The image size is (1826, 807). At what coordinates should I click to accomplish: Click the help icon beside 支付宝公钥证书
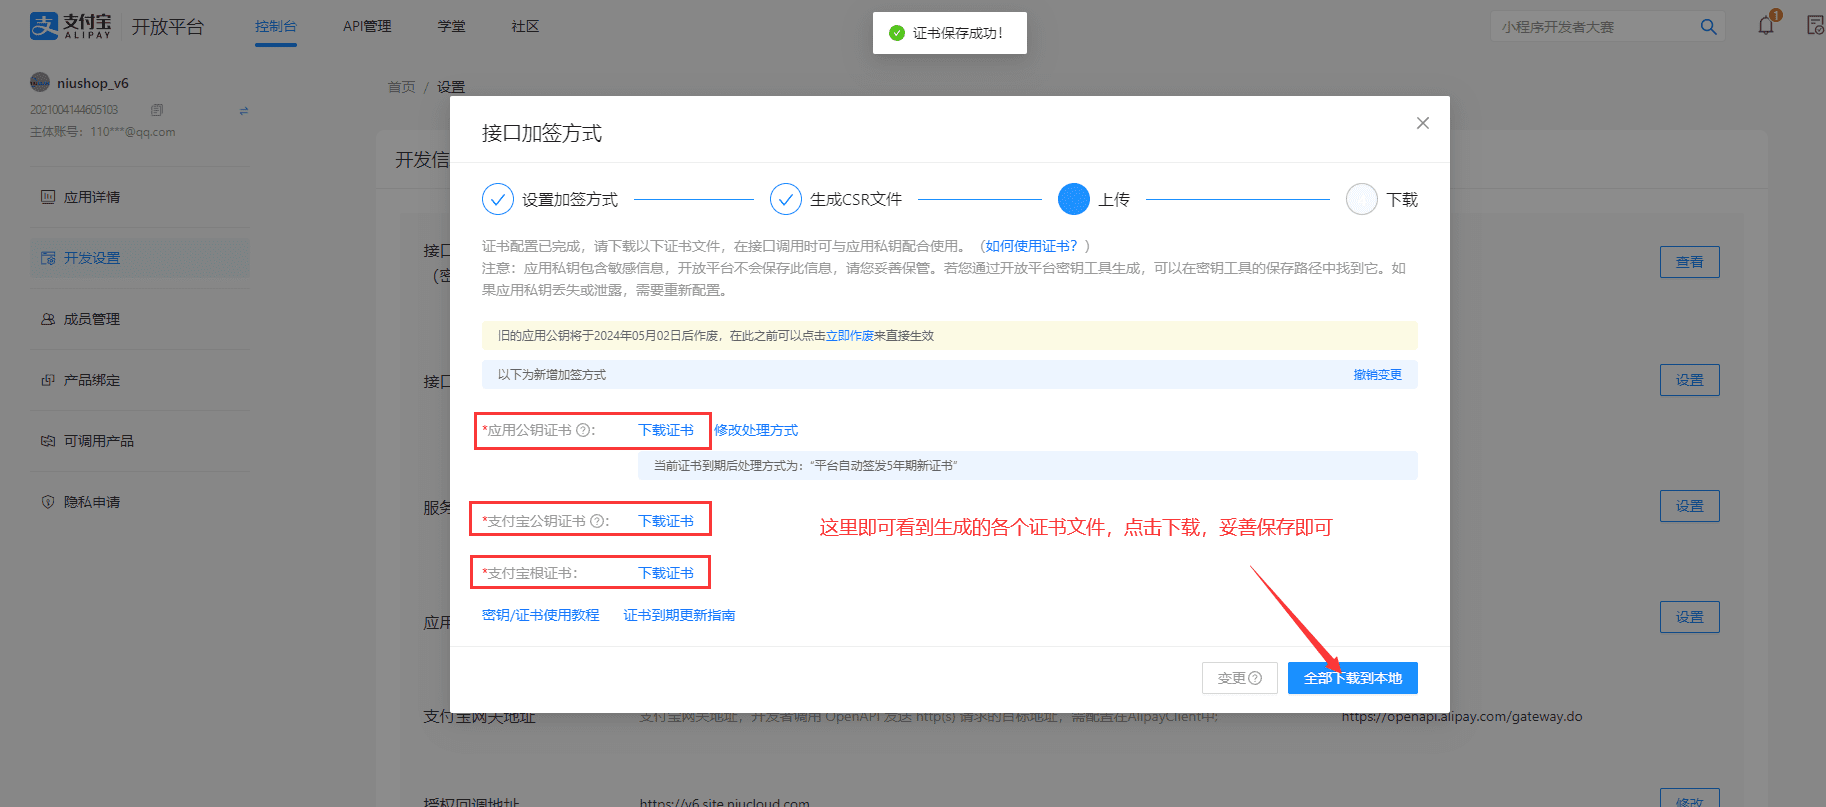(596, 521)
